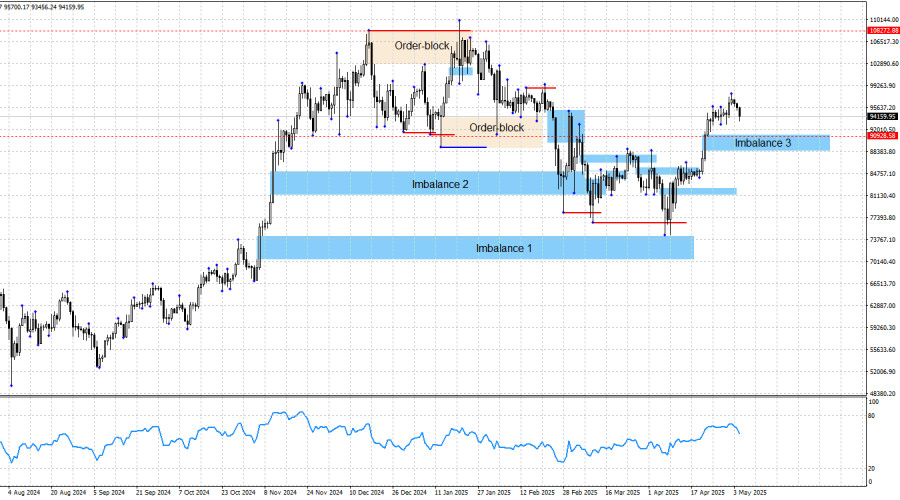The width and height of the screenshot is (900, 500).
Task: Click the 23 Oct 2024 date label
Action: point(238,493)
